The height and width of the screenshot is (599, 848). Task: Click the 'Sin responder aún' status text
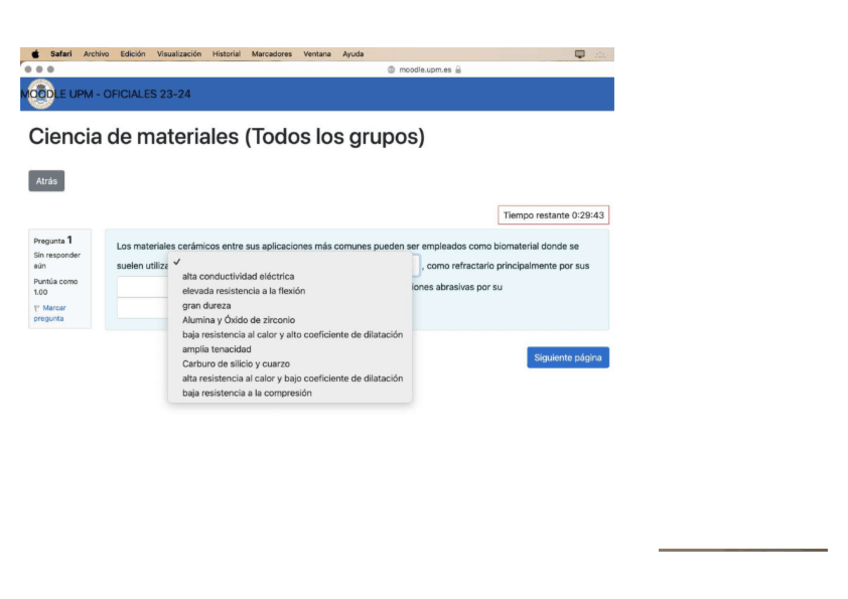[57, 260]
